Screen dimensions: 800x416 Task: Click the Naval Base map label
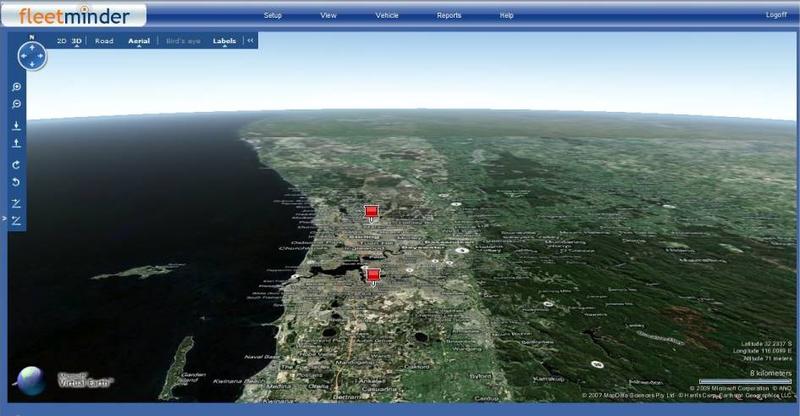(x=262, y=357)
